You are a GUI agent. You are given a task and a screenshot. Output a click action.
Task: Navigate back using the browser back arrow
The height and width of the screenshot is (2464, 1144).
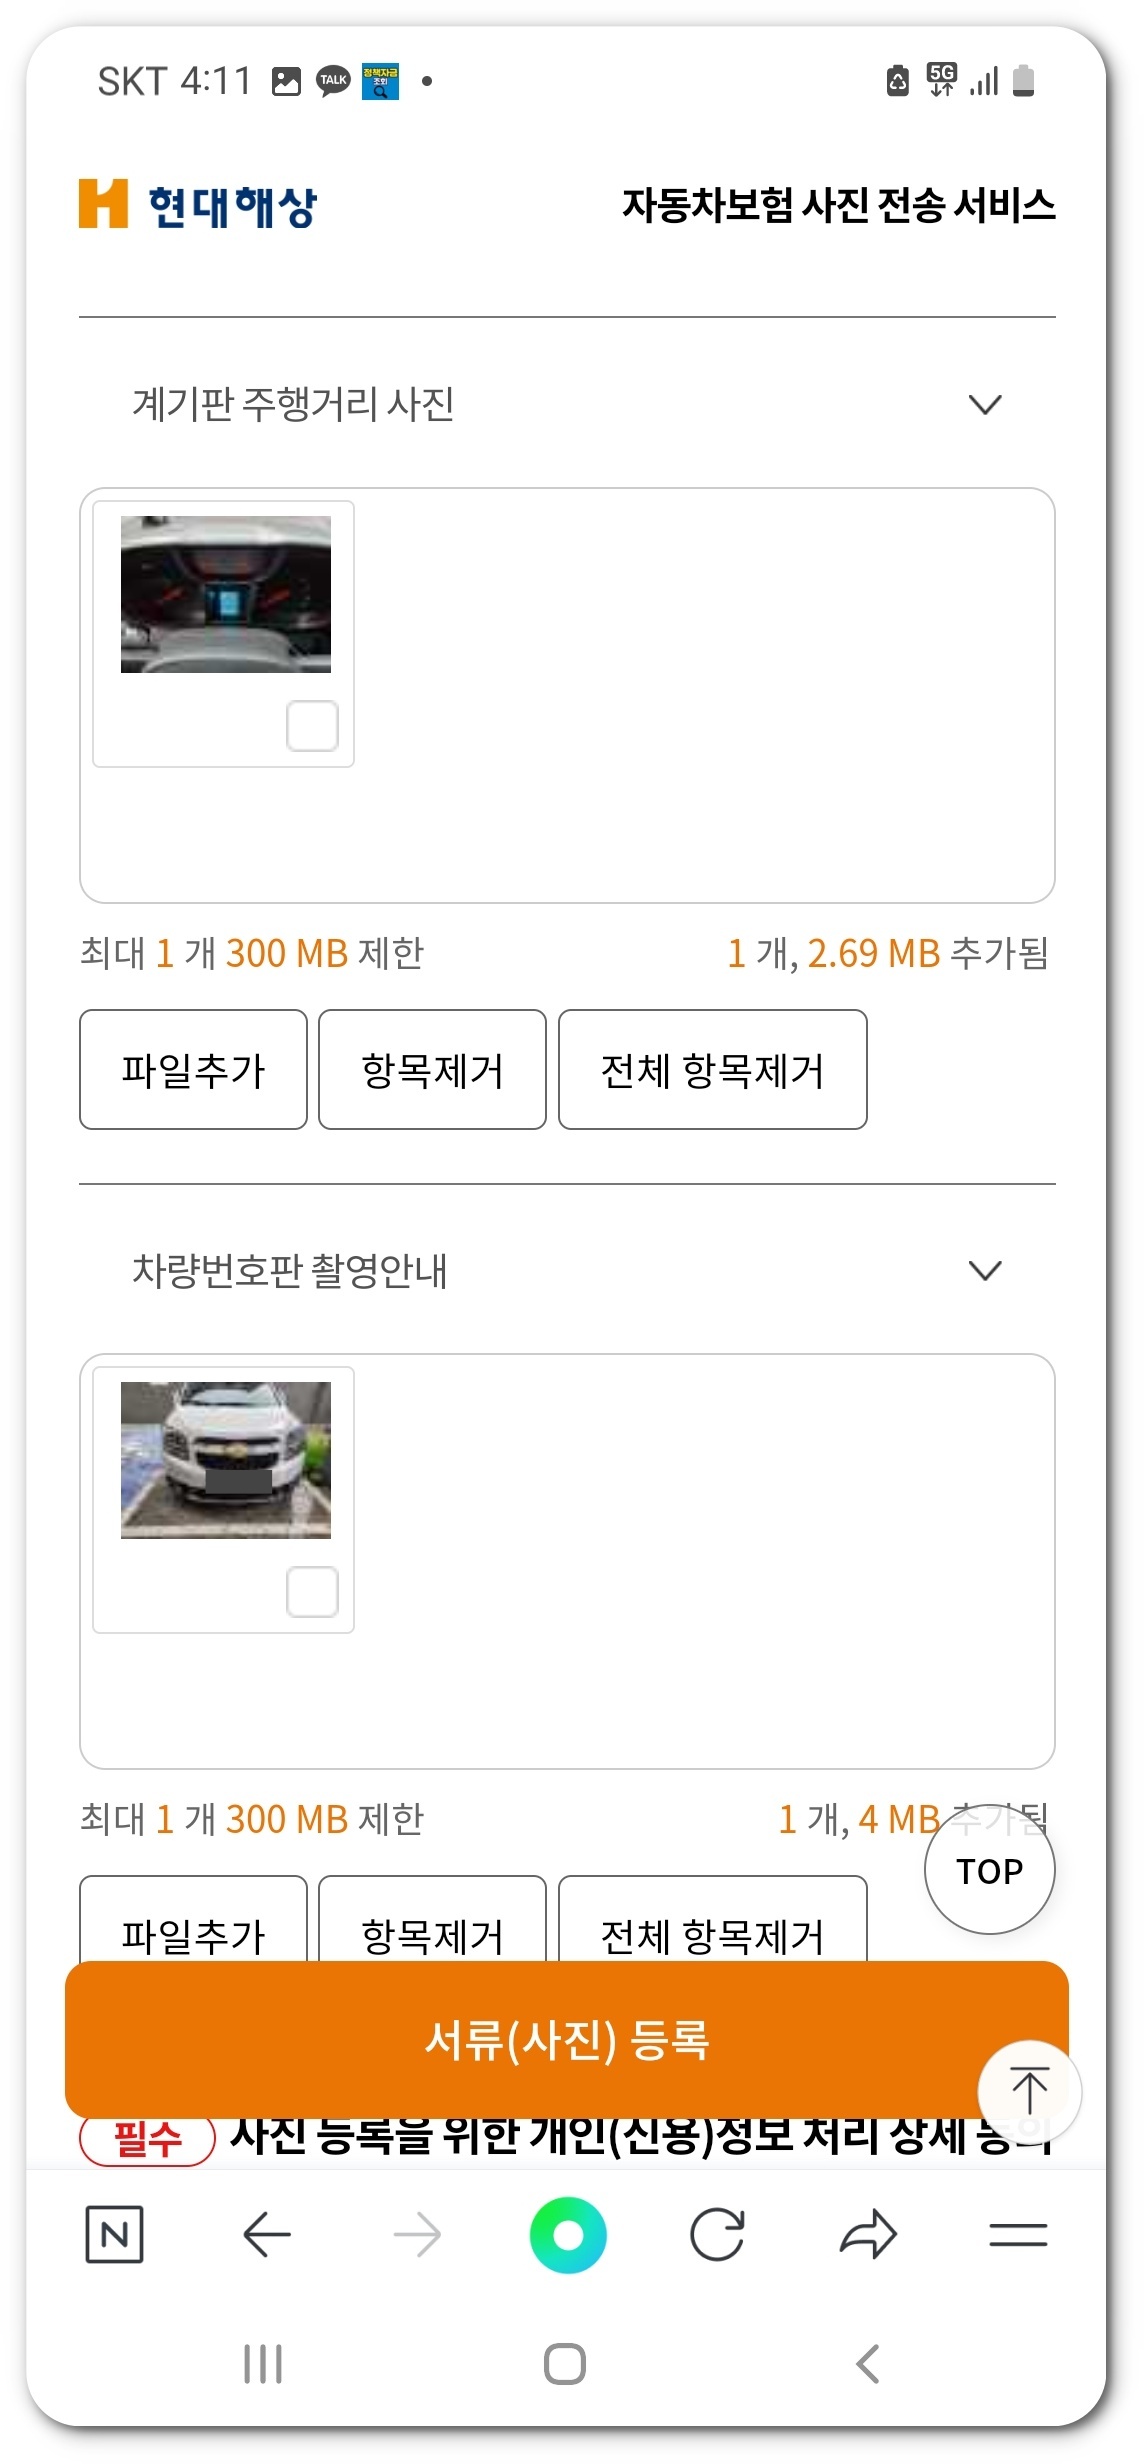266,2233
